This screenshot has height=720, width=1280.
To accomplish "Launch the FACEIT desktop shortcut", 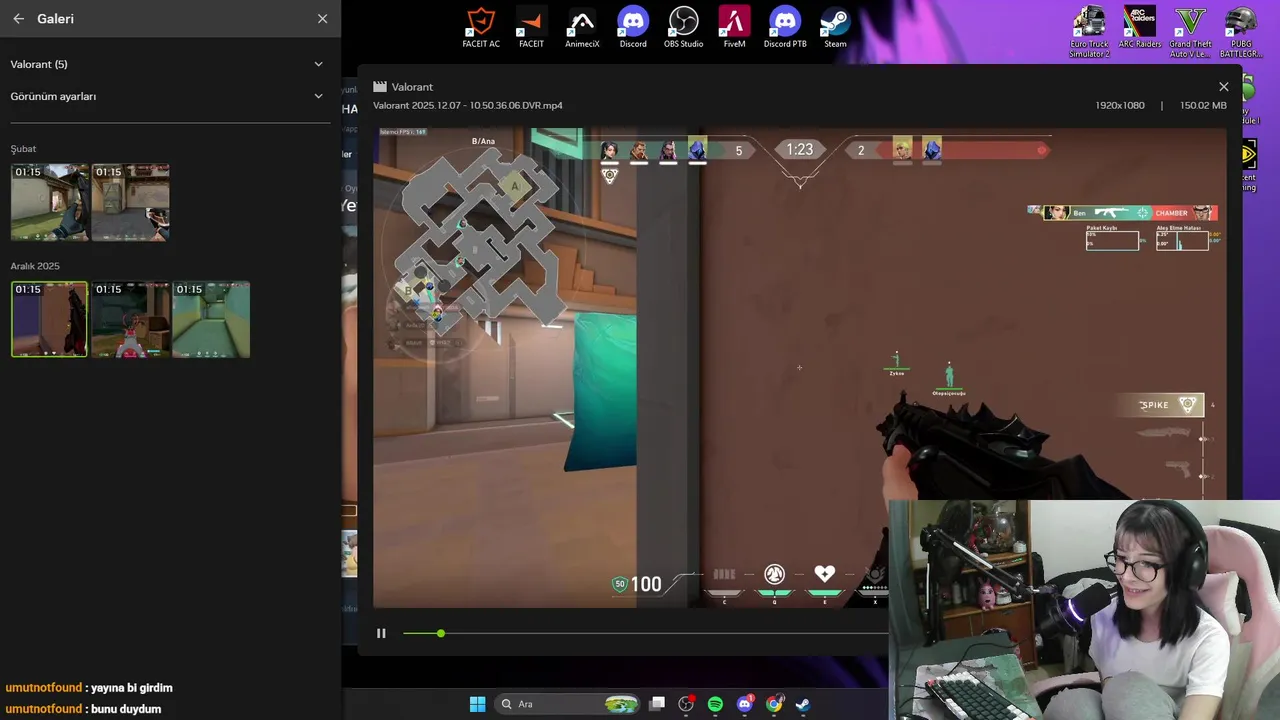I will pyautogui.click(x=531, y=27).
